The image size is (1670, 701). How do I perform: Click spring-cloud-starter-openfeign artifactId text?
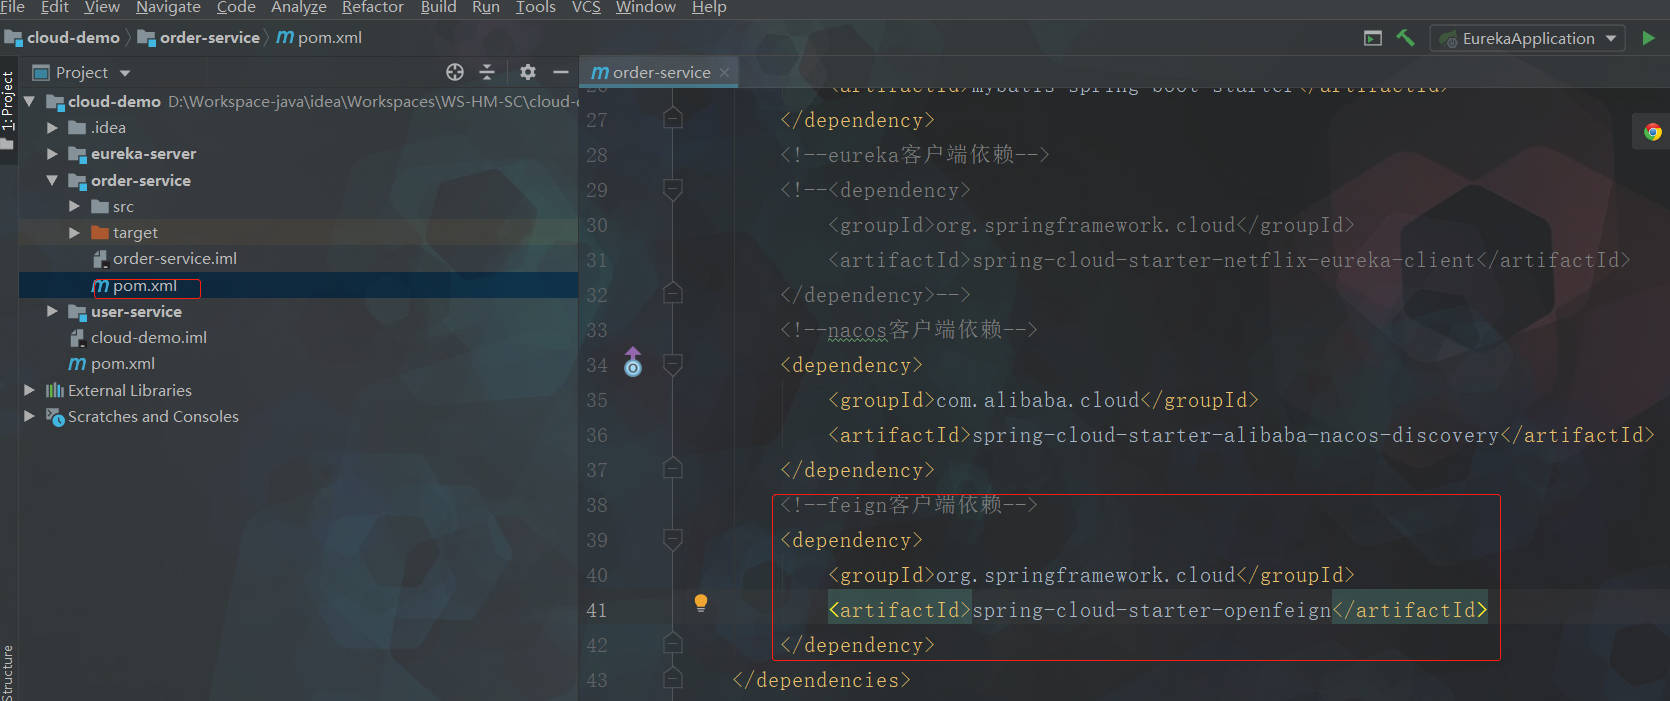click(x=1151, y=610)
